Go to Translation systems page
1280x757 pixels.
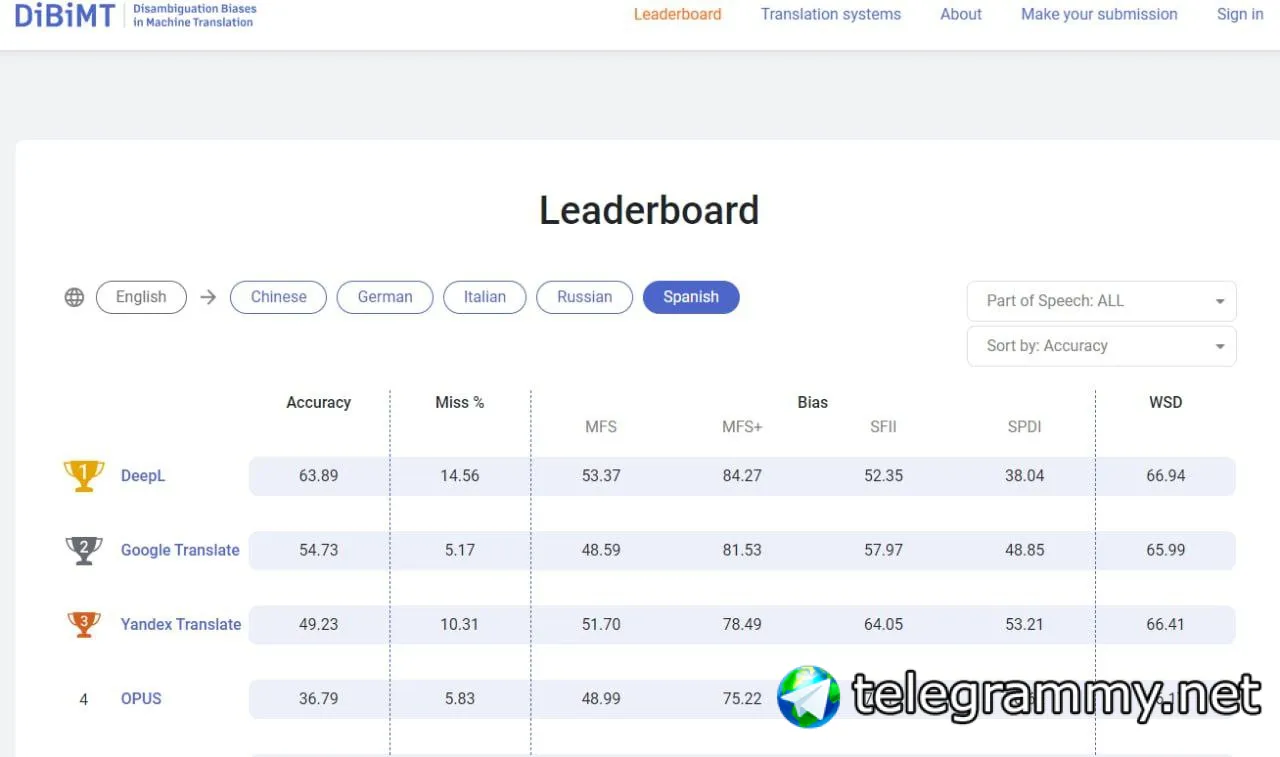[x=831, y=14]
